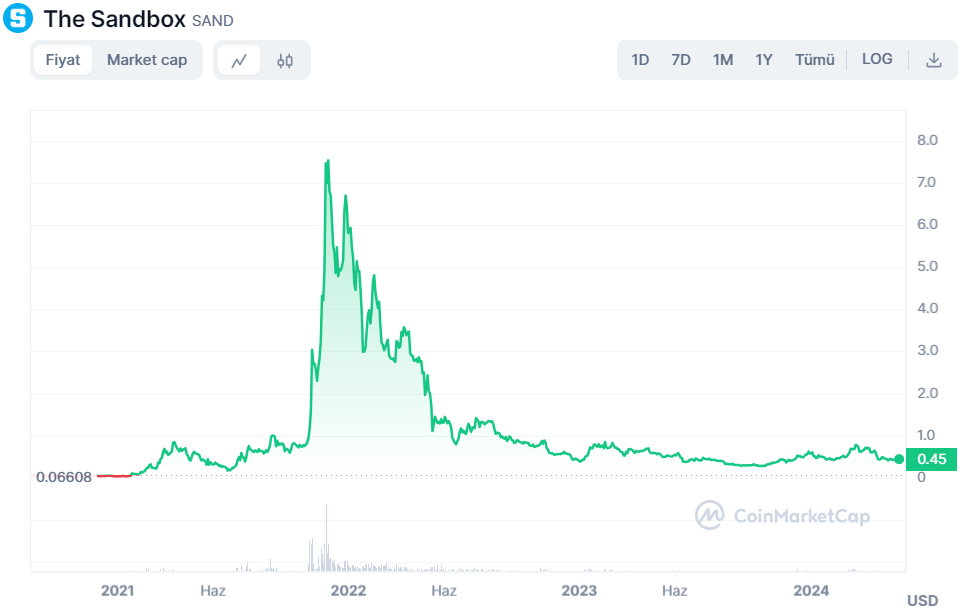Viewport: 969px width, 616px height.
Task: Set time range to 1M
Action: pos(723,60)
